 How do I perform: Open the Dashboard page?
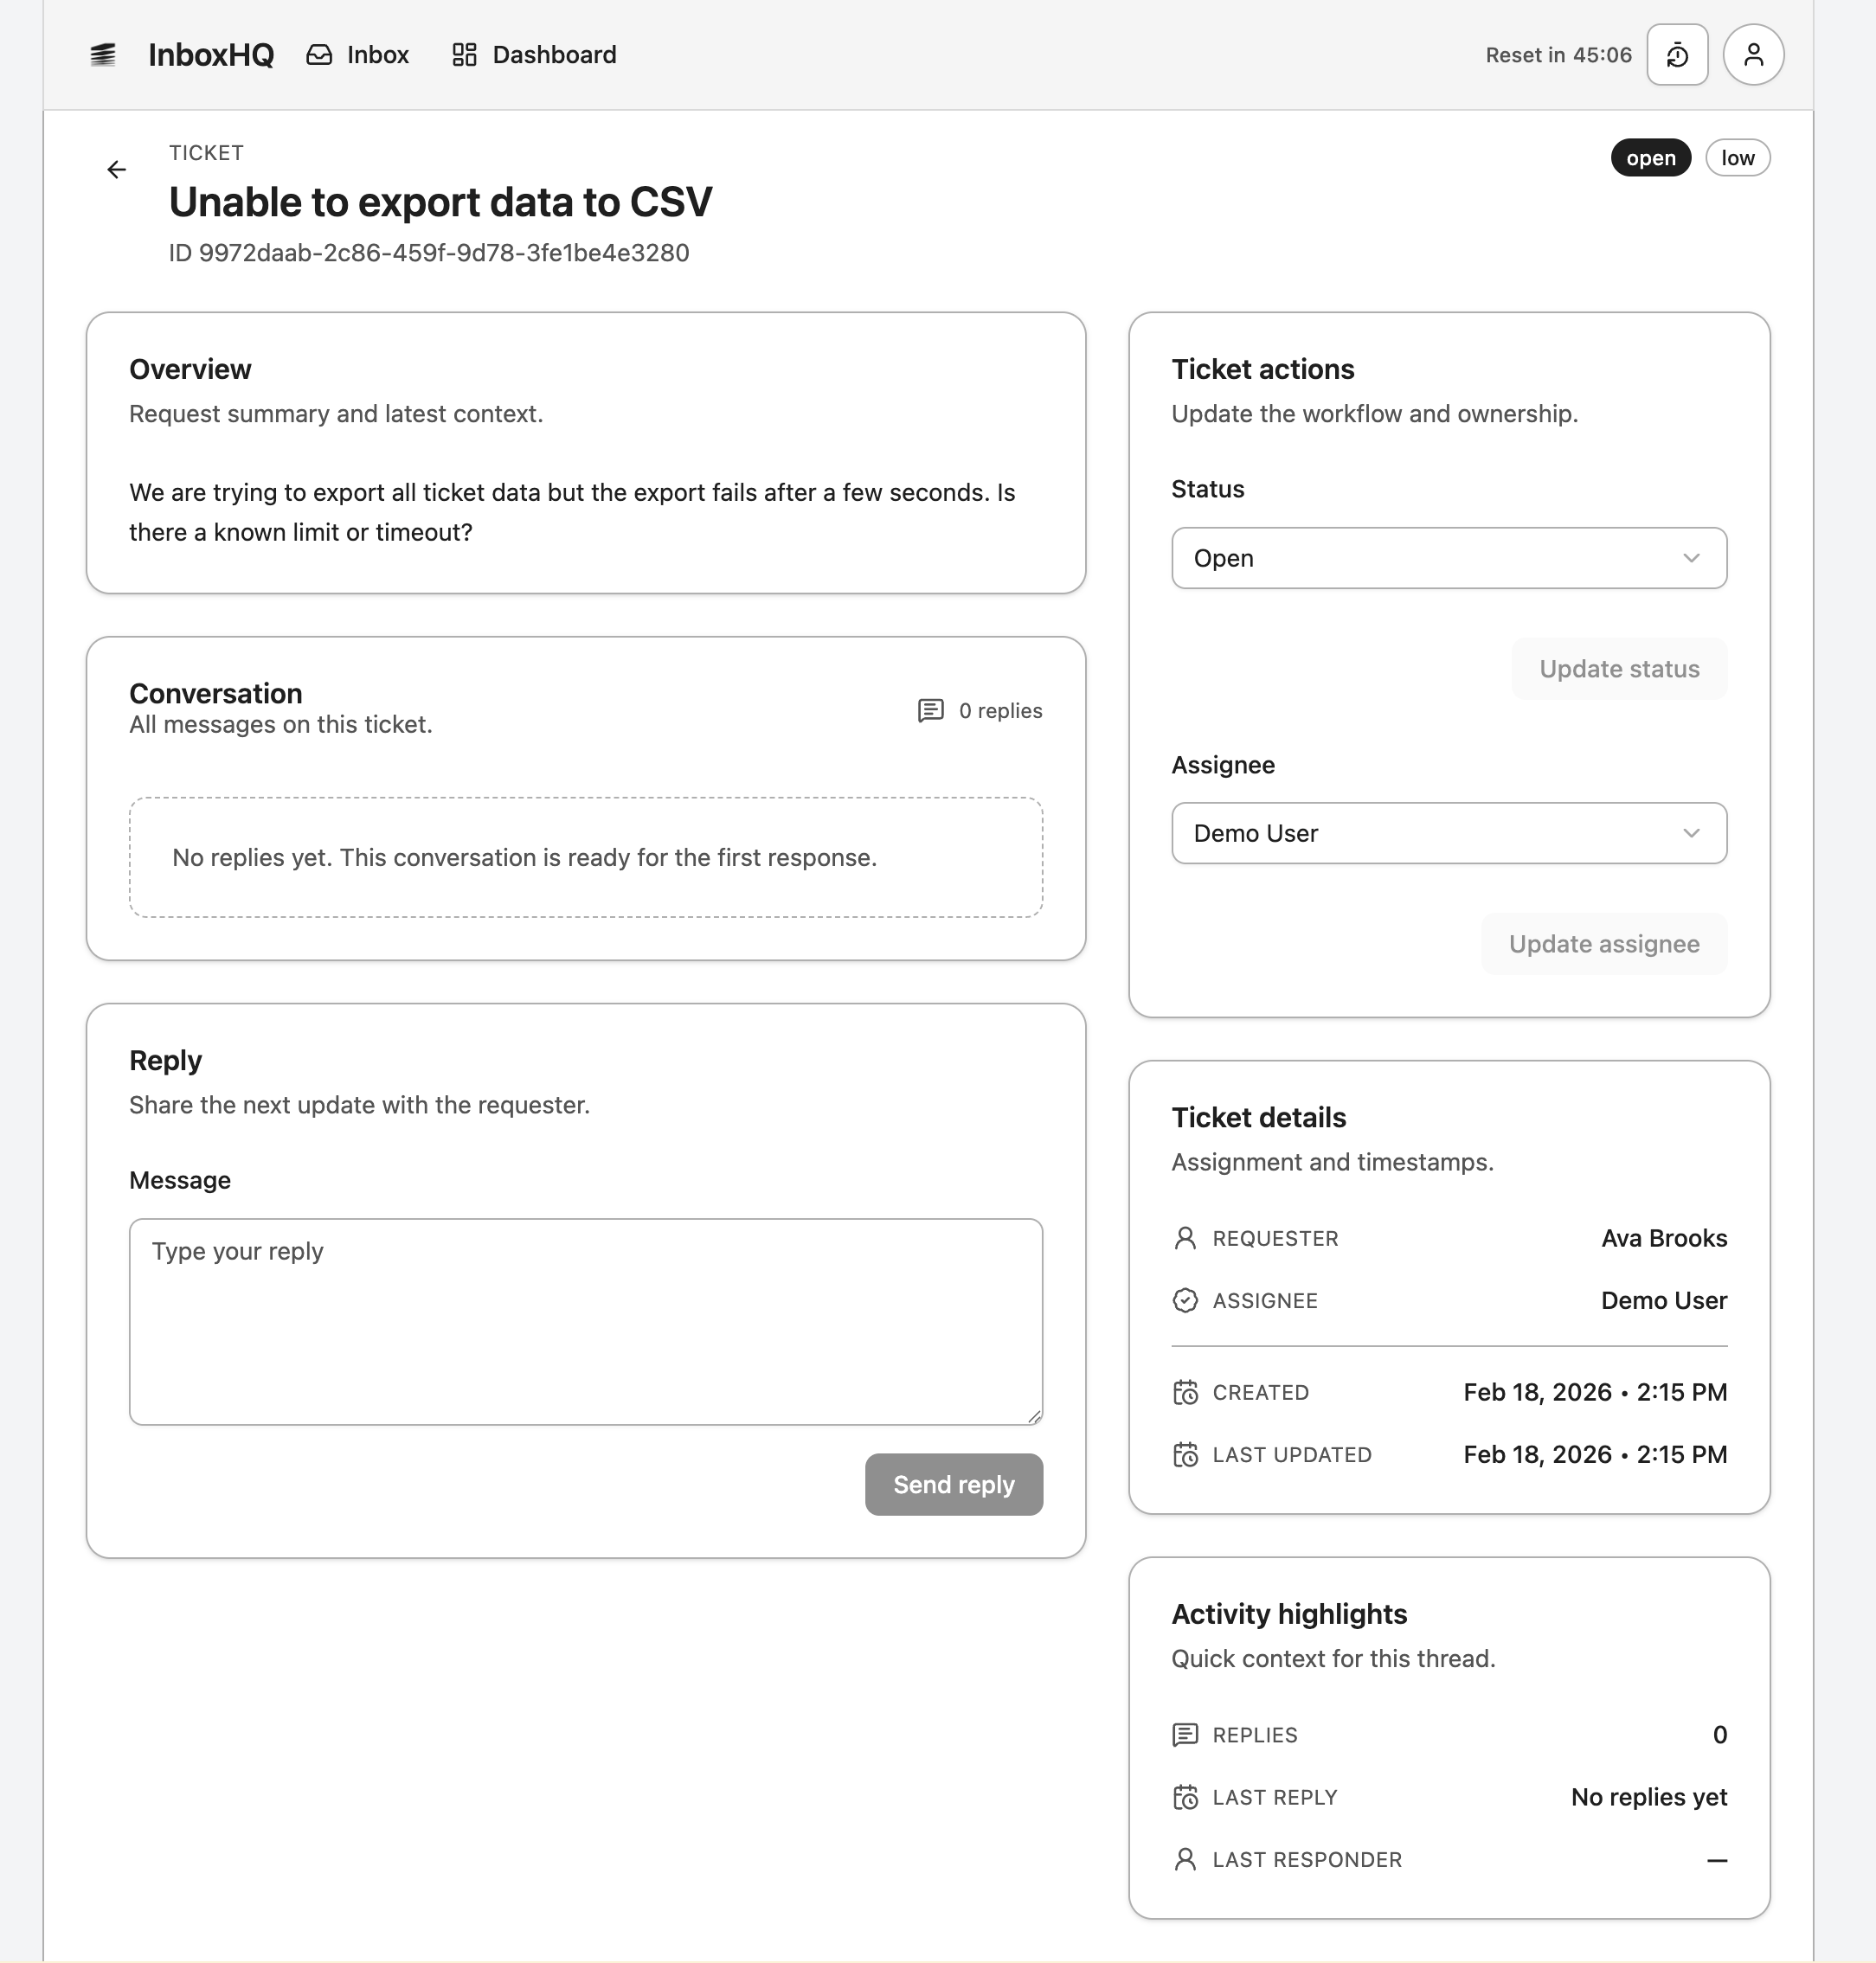pyautogui.click(x=534, y=55)
